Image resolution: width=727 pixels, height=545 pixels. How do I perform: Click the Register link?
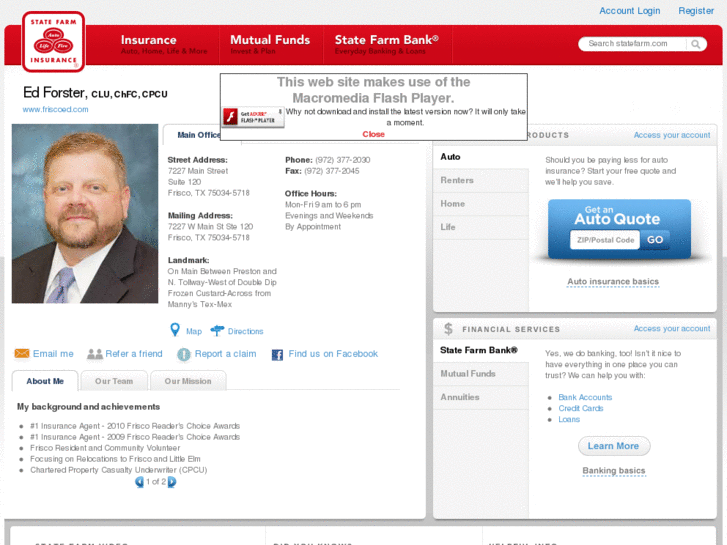click(x=696, y=11)
